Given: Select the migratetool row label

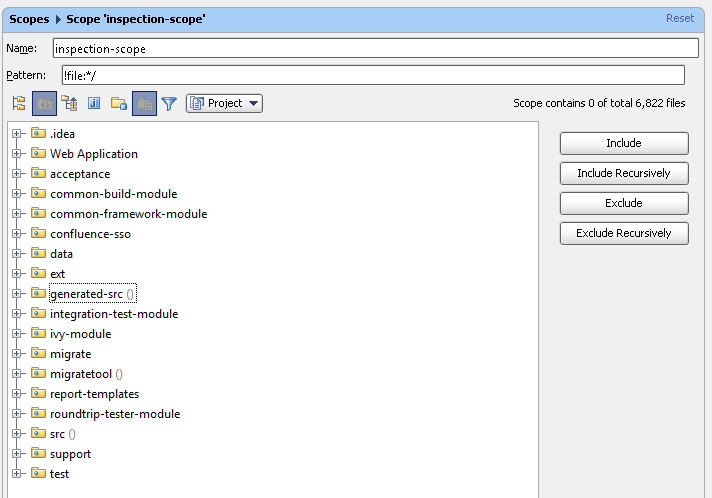Looking at the screenshot, I should (86, 374).
